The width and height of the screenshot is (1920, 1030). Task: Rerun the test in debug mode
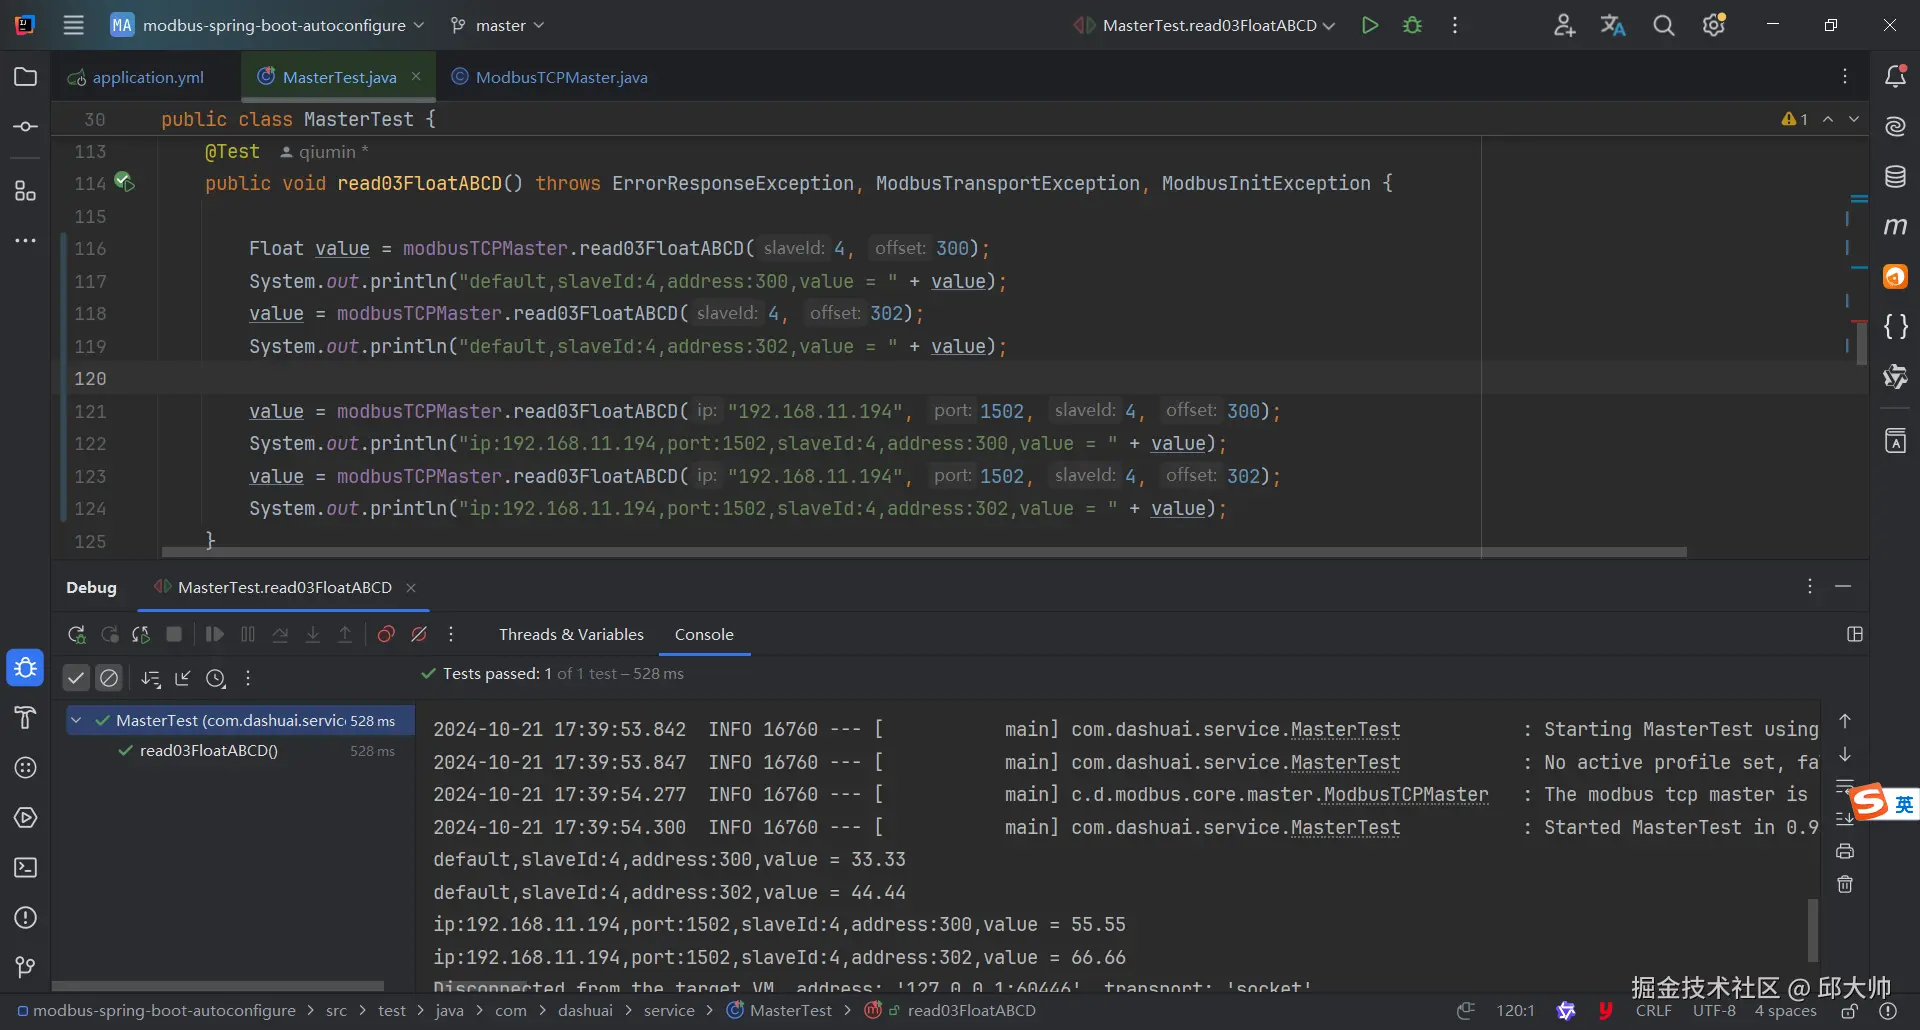pyautogui.click(x=76, y=635)
